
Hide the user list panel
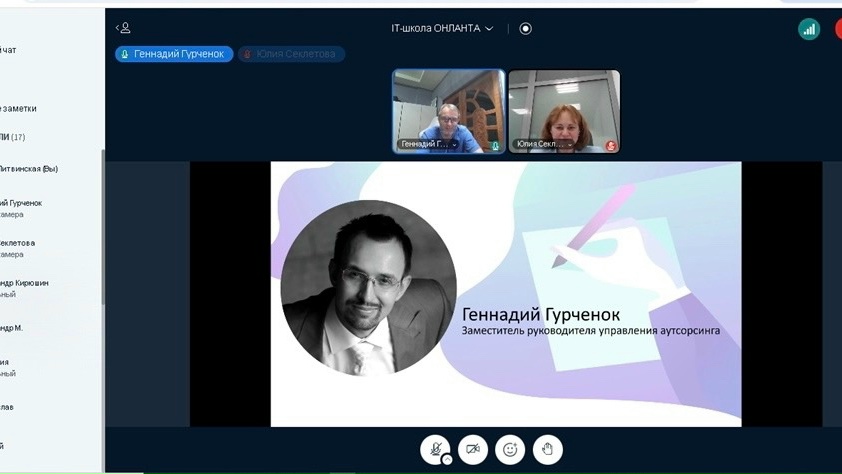coord(123,28)
